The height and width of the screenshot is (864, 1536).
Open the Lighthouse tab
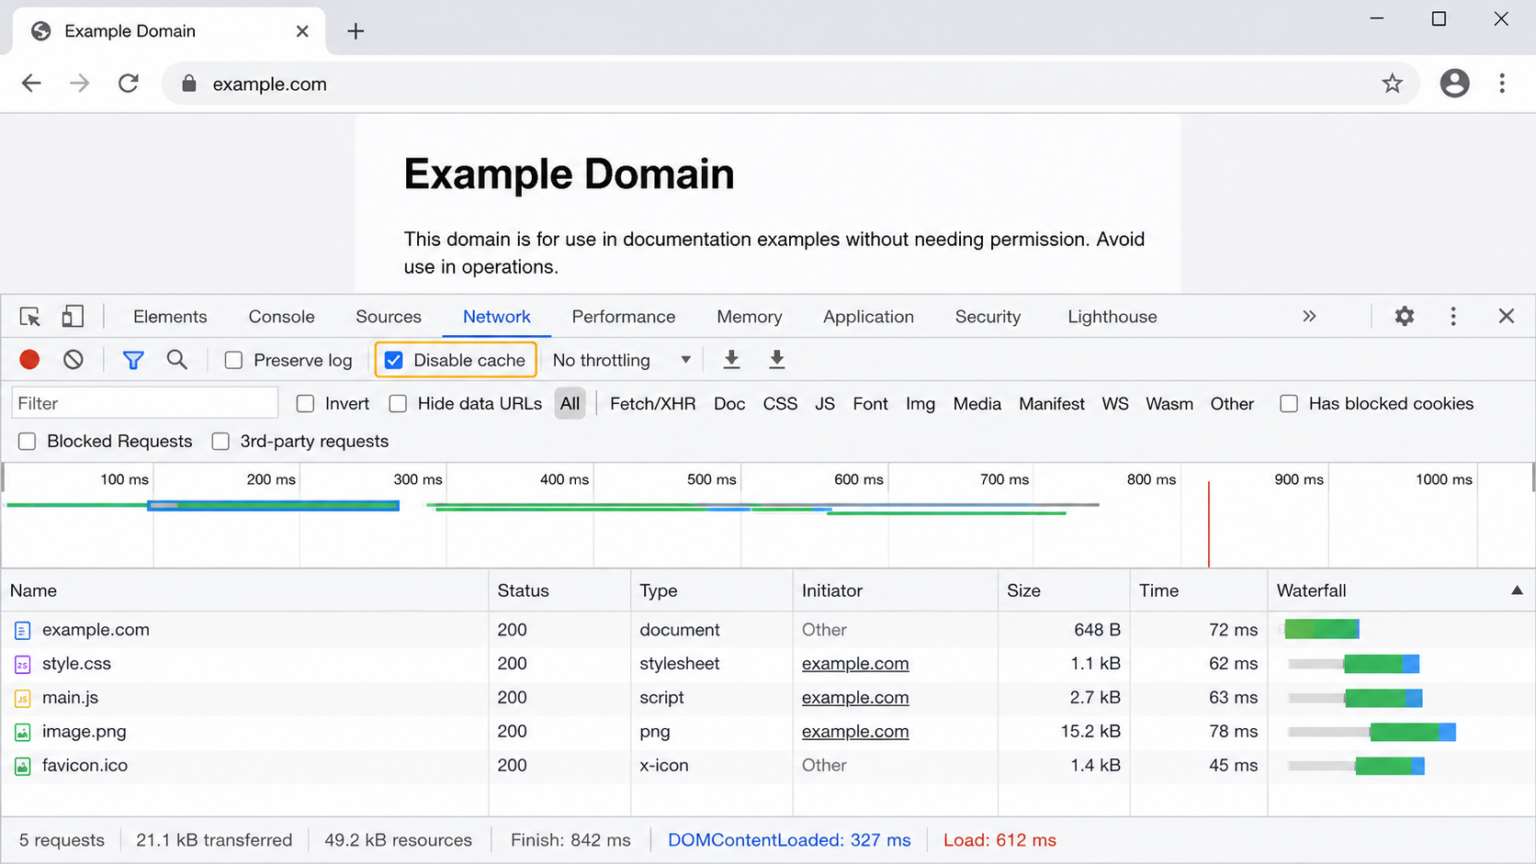[1112, 317]
